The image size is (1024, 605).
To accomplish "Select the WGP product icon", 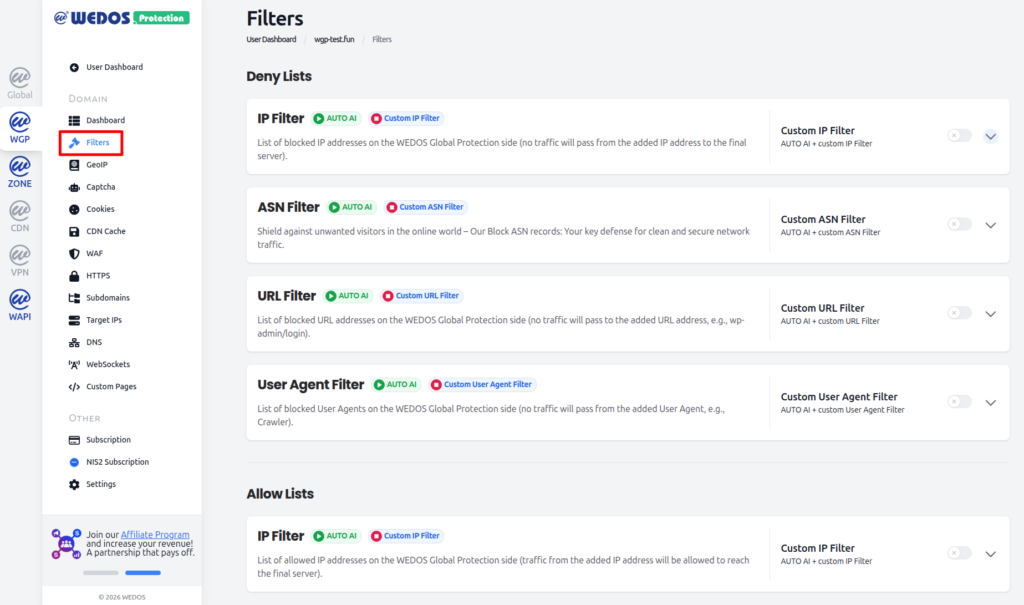I will tap(20, 127).
